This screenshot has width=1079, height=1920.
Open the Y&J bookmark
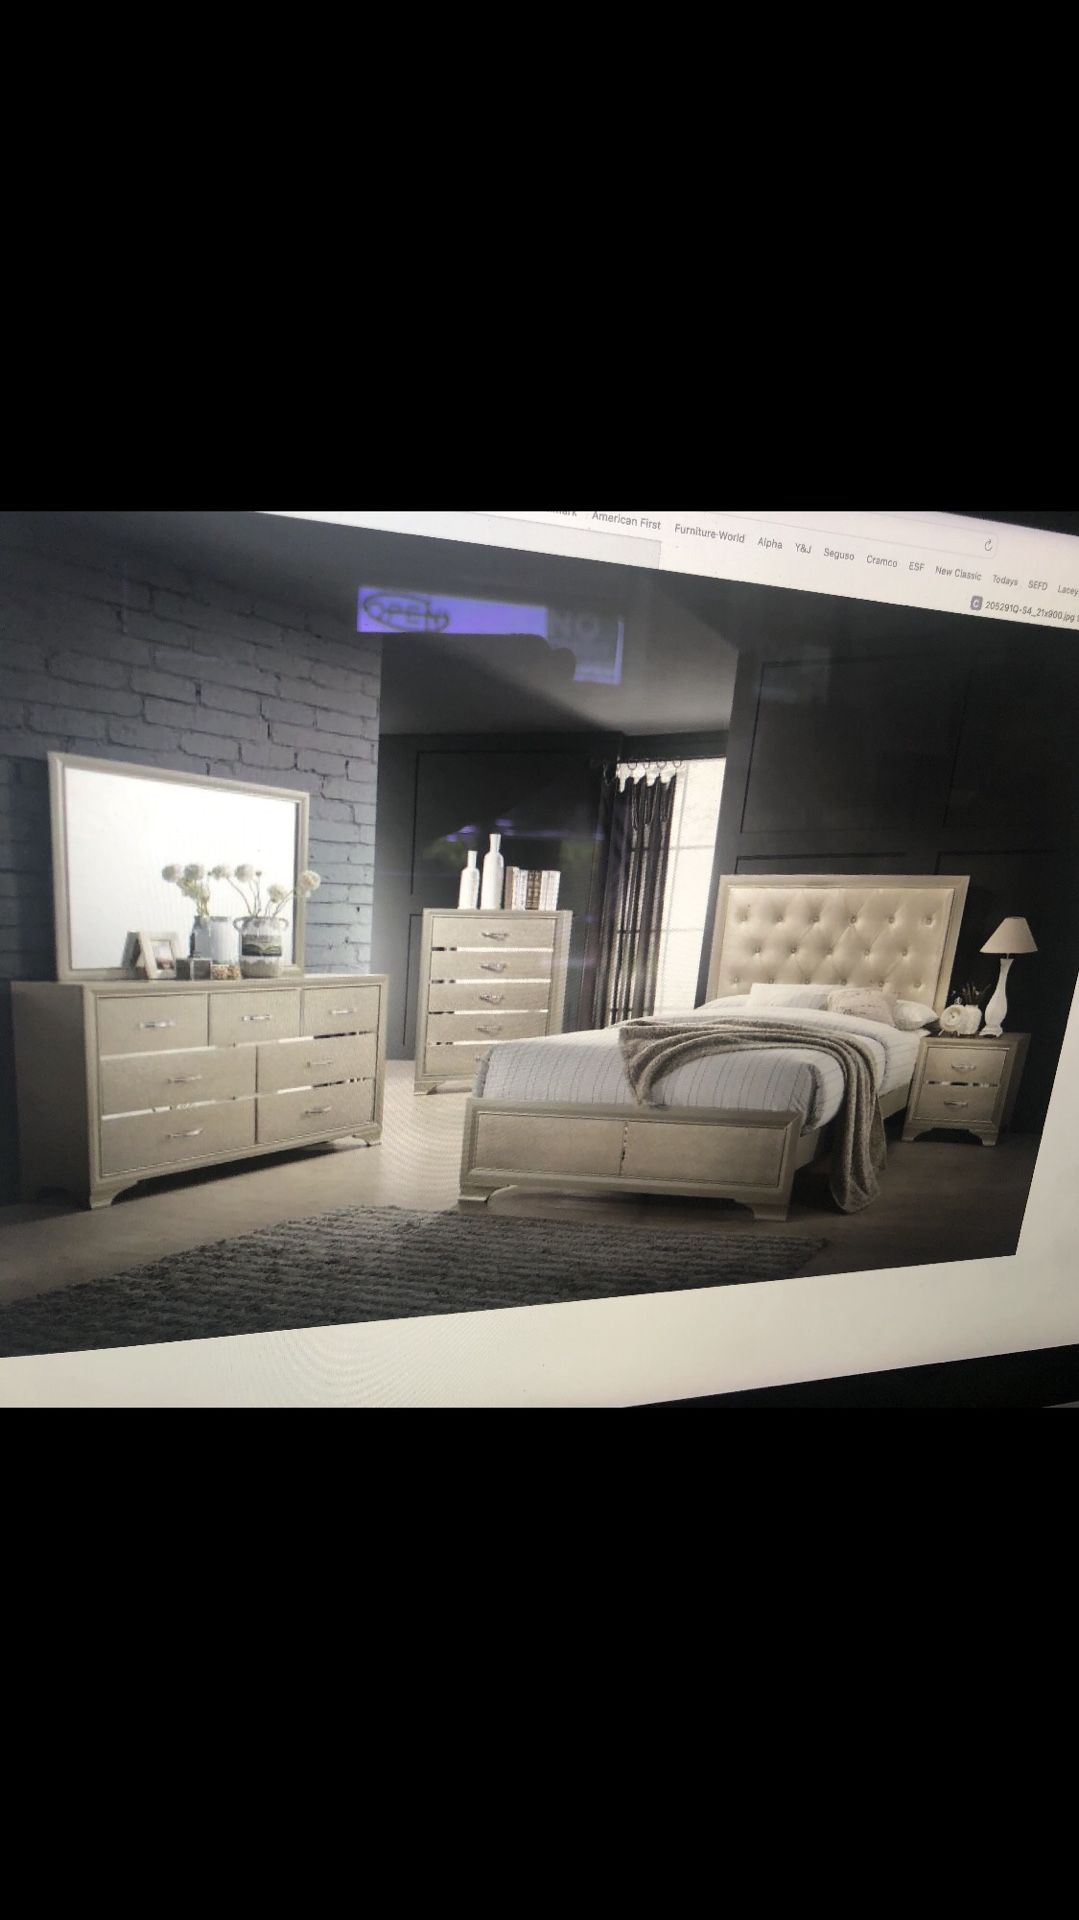click(803, 548)
